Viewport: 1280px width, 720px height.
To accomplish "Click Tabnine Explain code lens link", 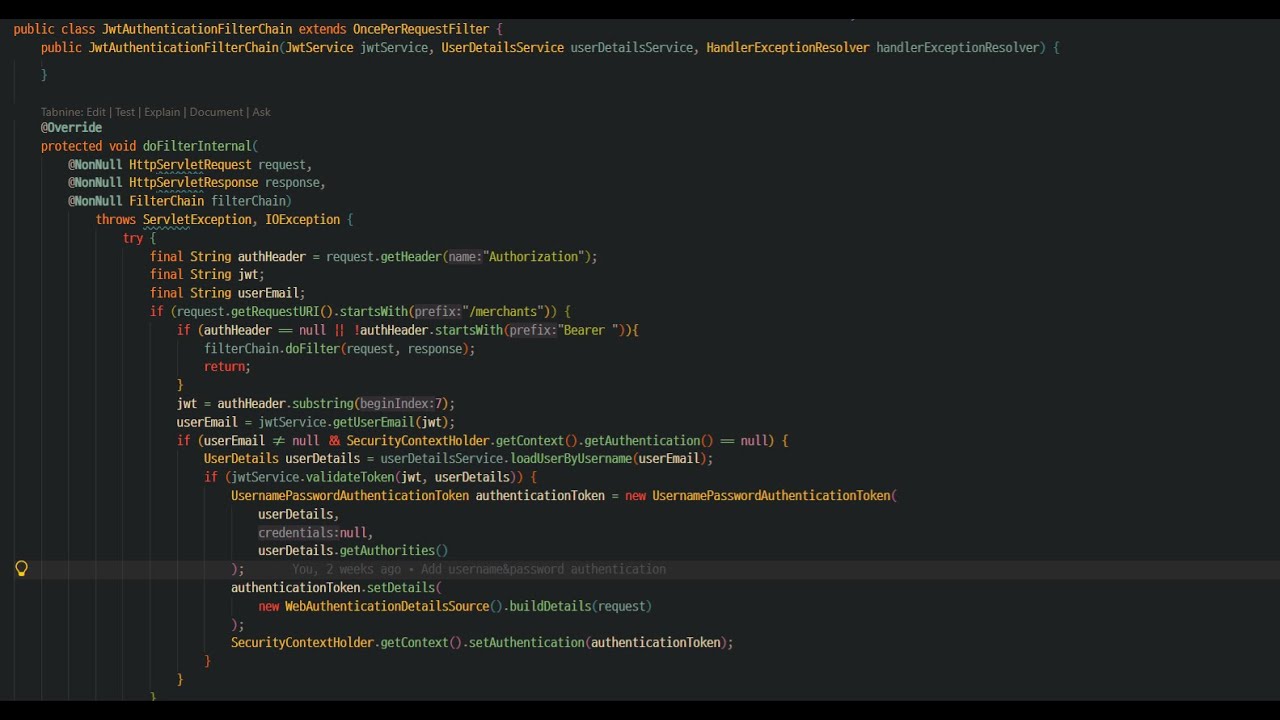I will 162,112.
